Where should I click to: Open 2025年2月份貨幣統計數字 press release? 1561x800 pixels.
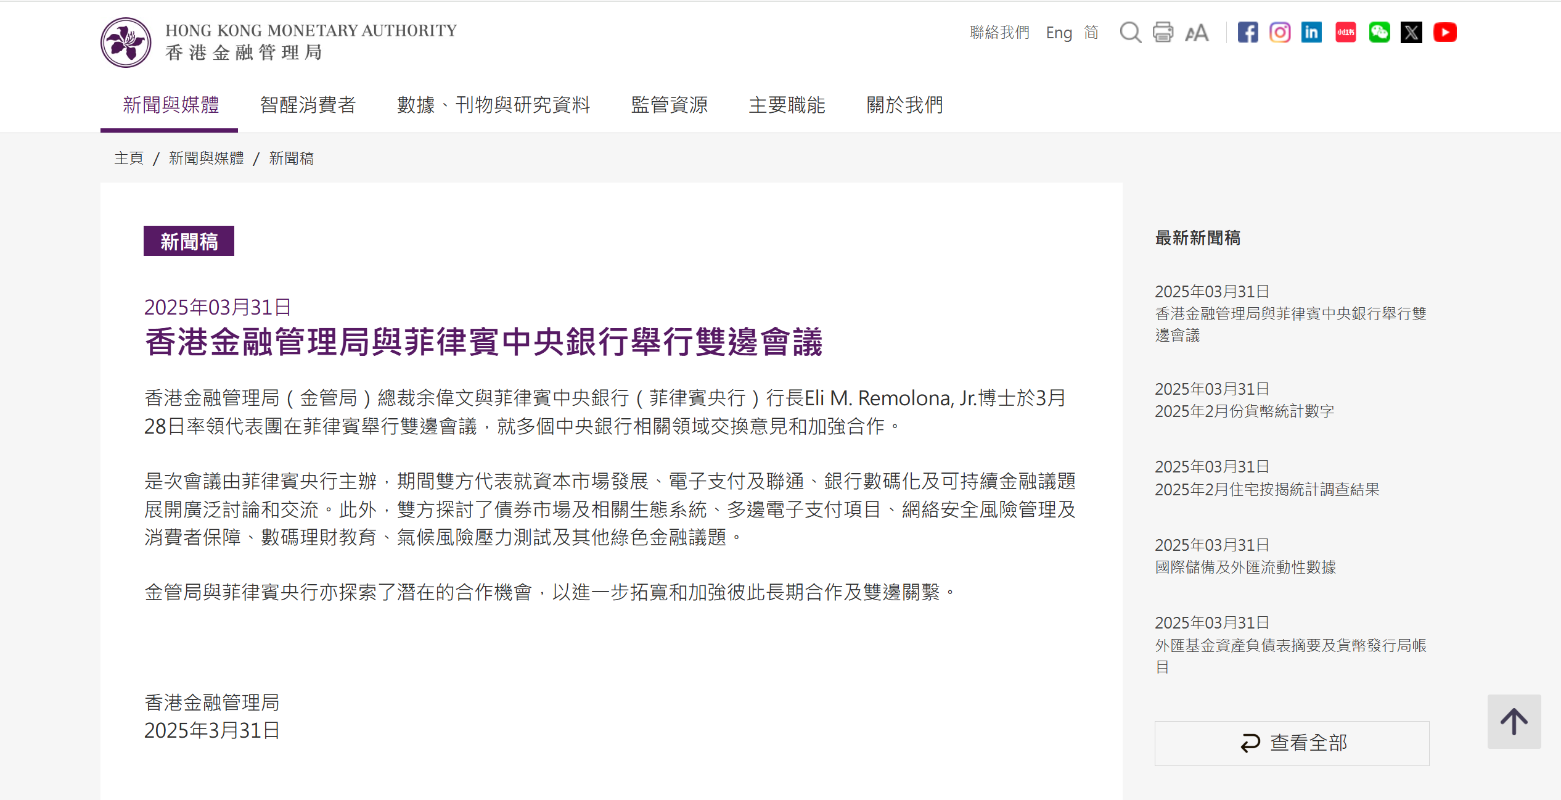(1244, 411)
